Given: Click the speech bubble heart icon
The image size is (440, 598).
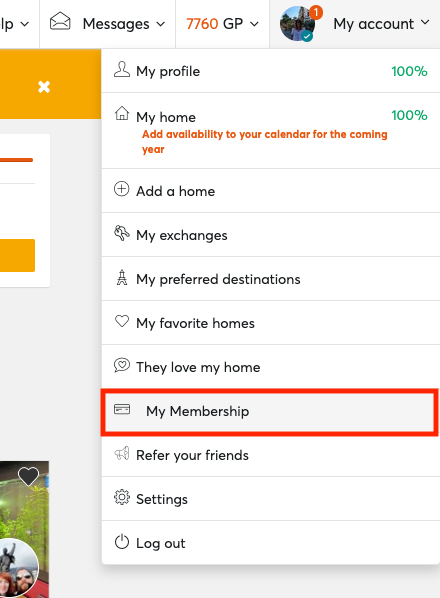Looking at the screenshot, I should pos(122,365).
